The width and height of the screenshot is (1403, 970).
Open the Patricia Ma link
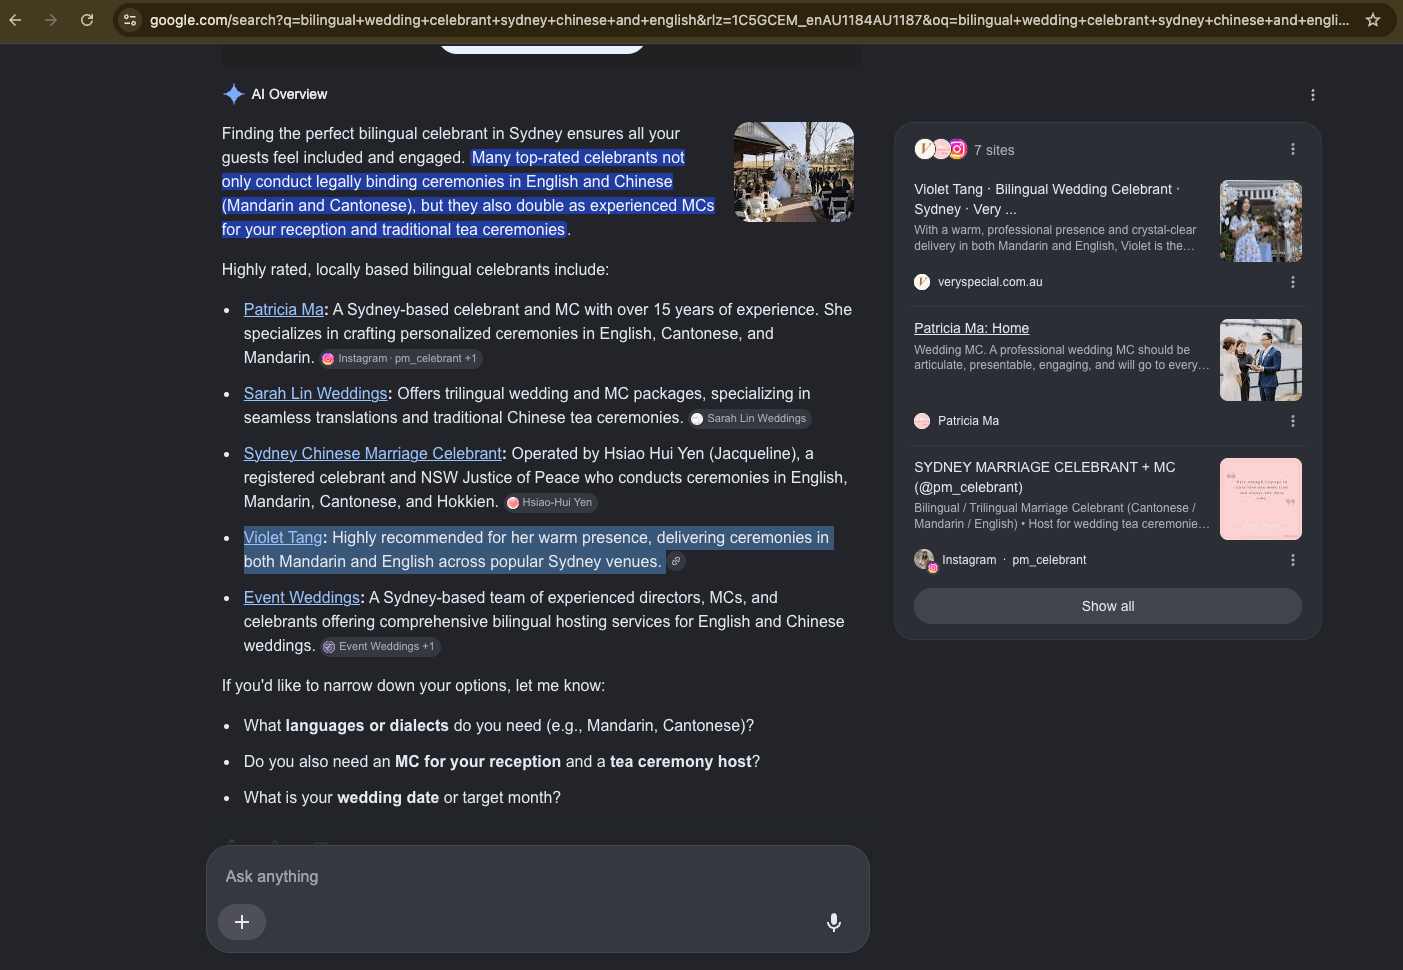tap(284, 310)
